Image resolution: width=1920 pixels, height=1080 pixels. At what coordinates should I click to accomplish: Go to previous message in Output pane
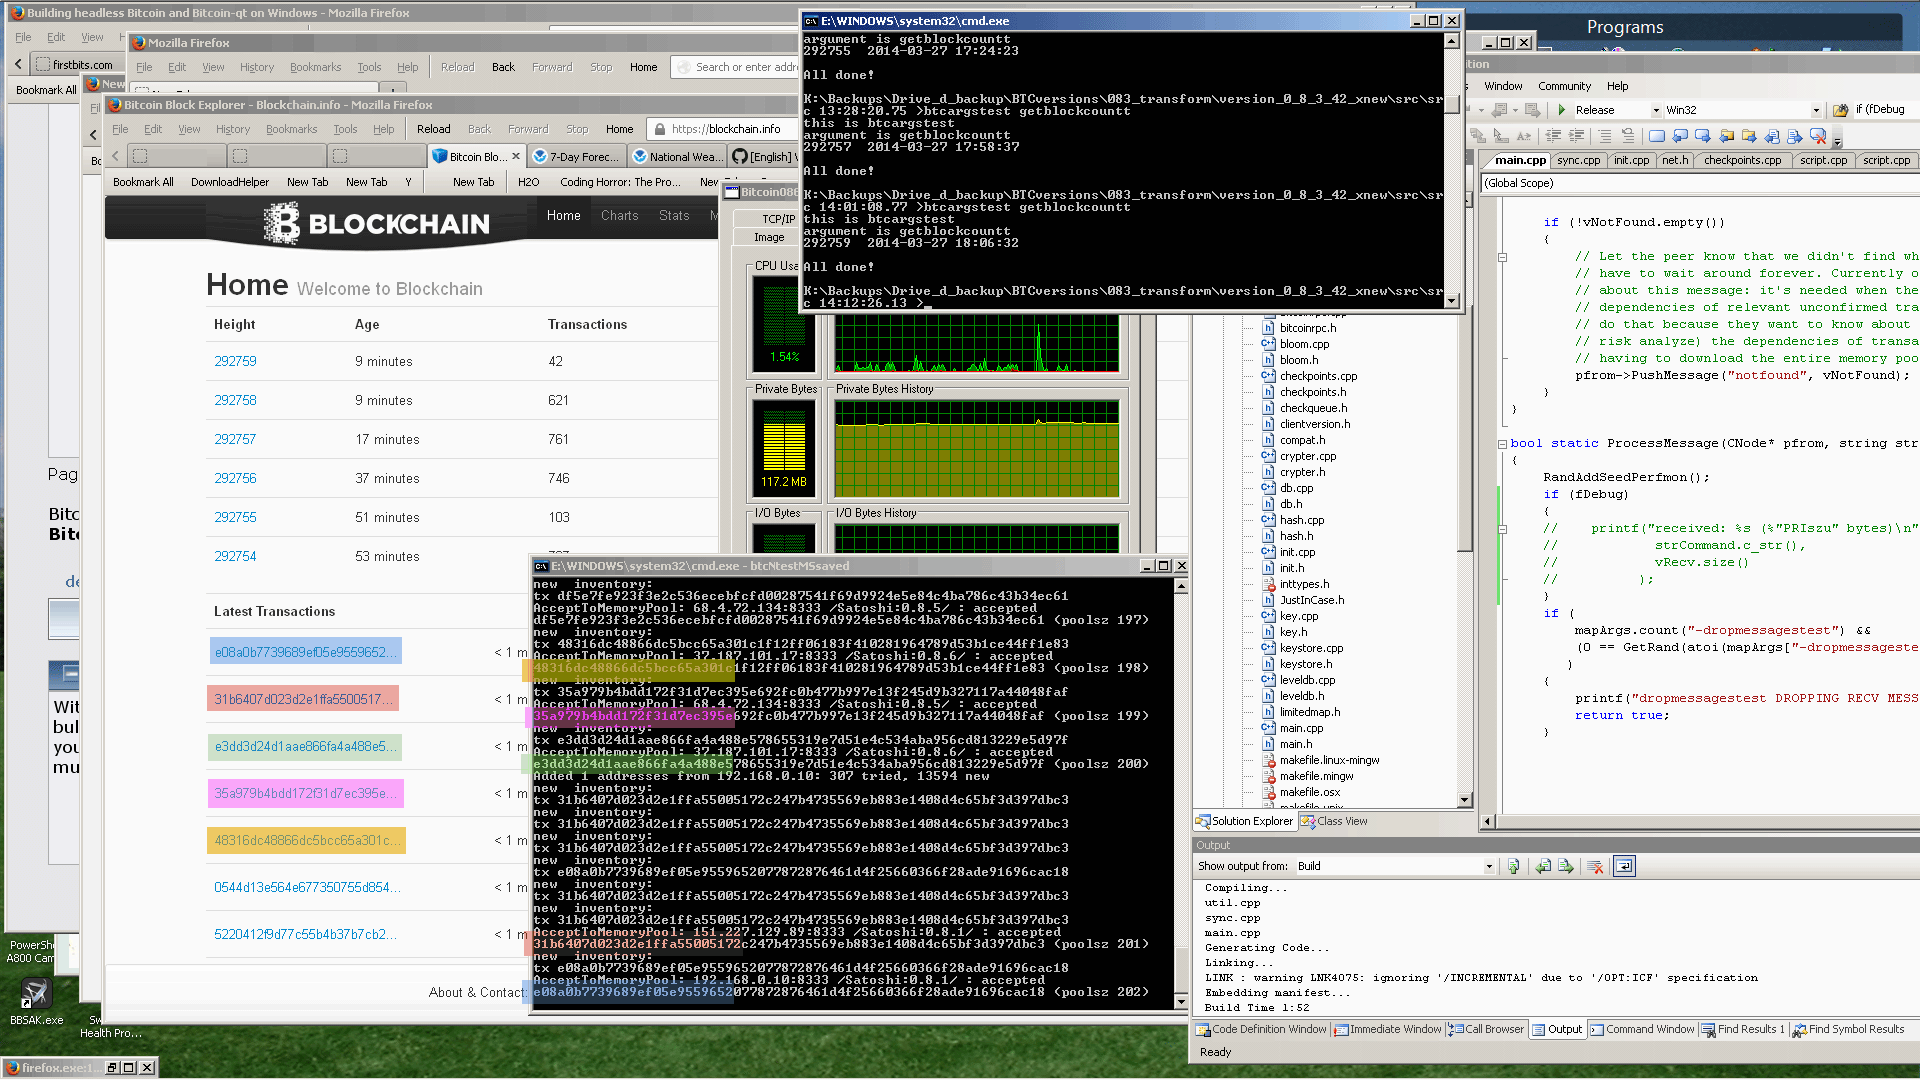point(1543,866)
